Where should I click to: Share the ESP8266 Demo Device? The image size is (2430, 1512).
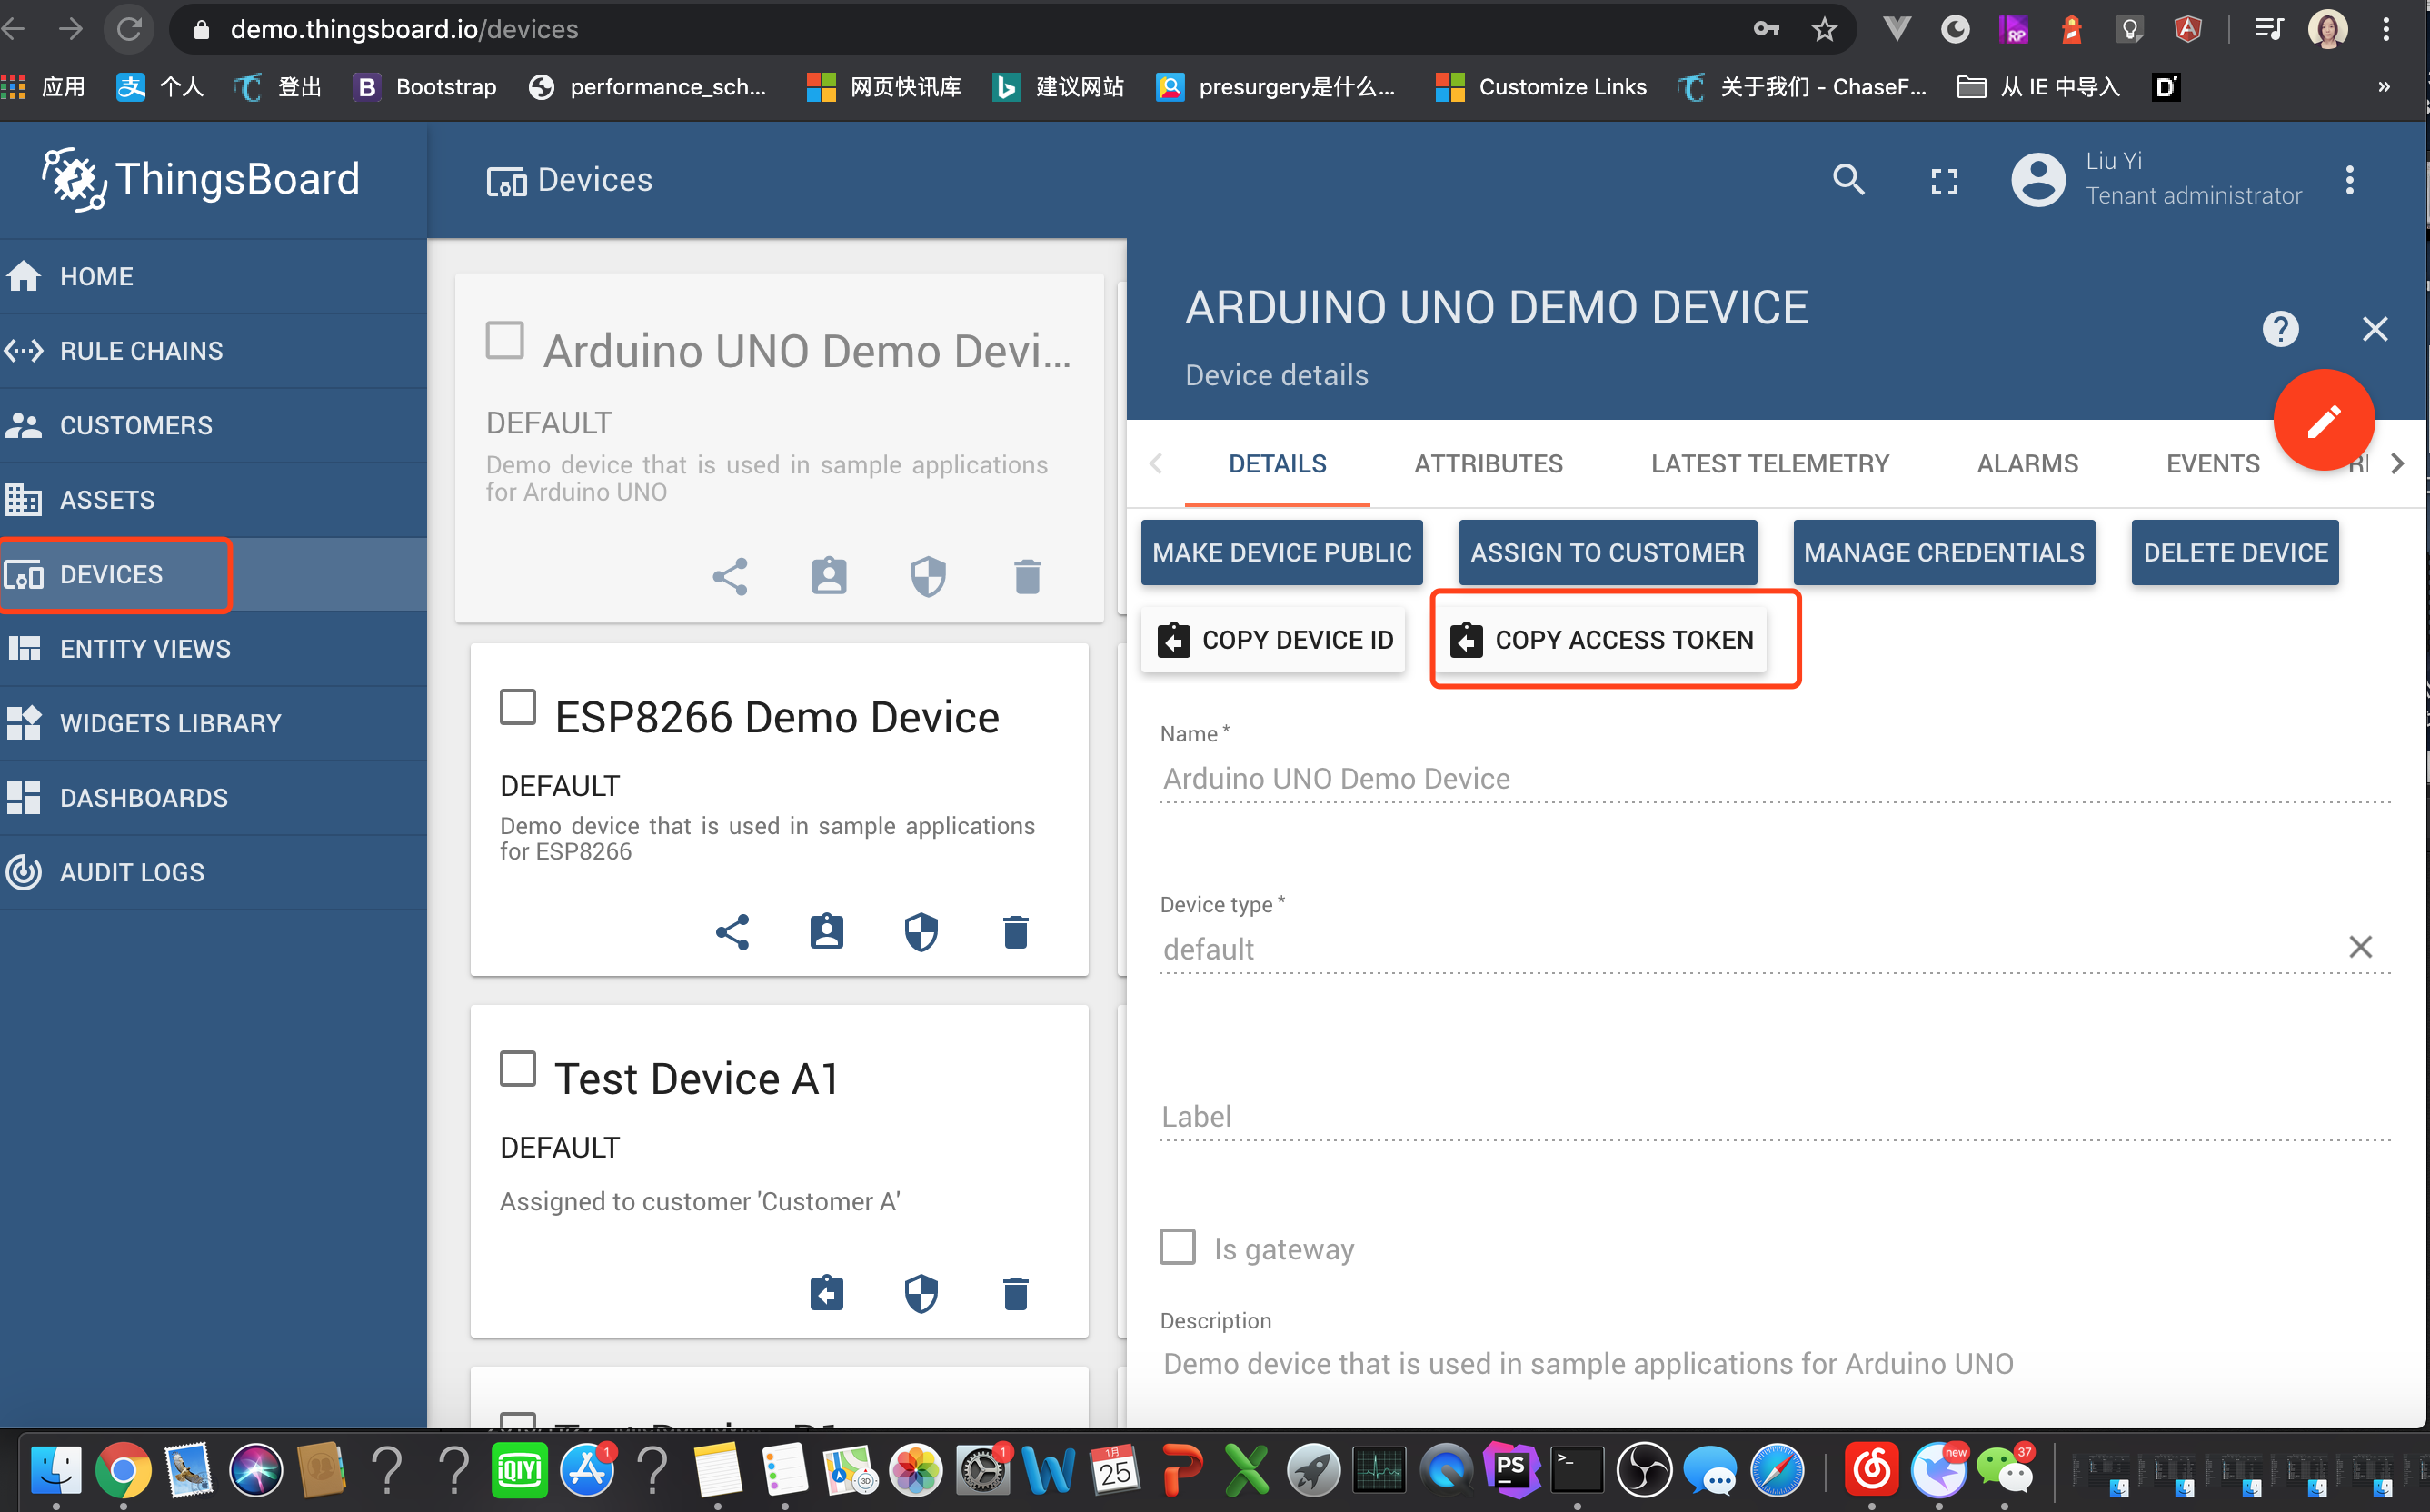click(732, 932)
